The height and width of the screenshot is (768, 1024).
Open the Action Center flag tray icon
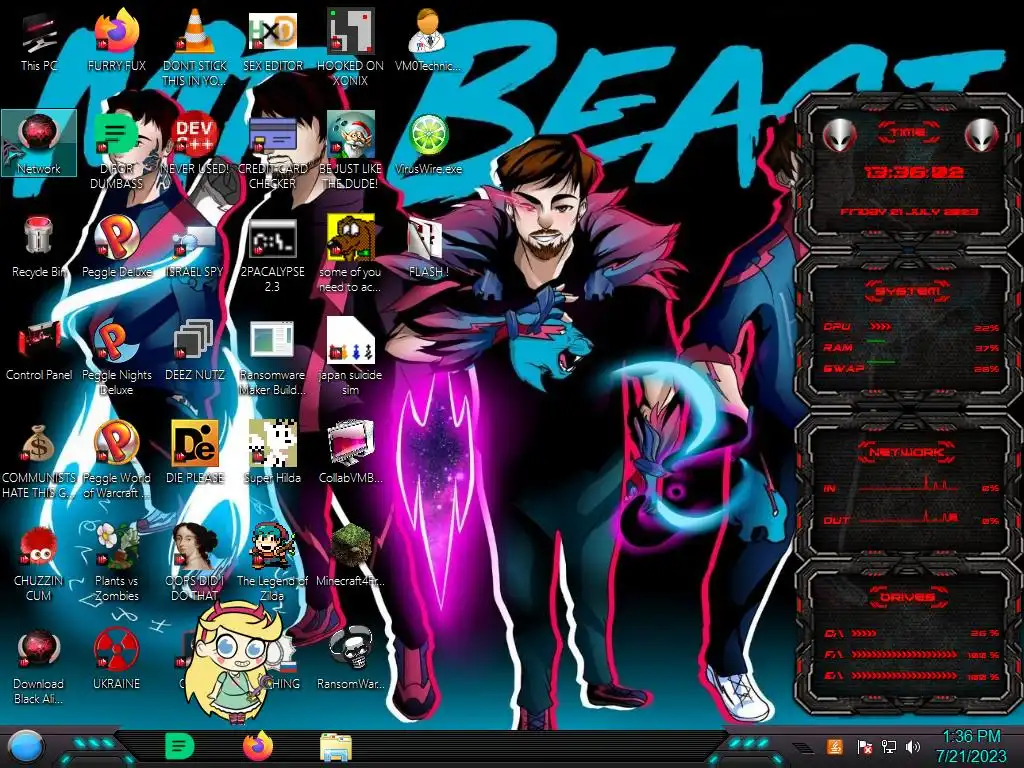pyautogui.click(x=863, y=746)
